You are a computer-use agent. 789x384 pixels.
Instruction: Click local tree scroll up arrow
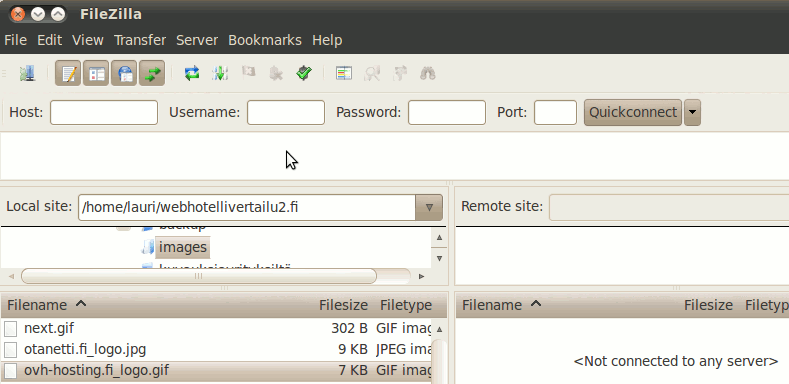tap(439, 237)
